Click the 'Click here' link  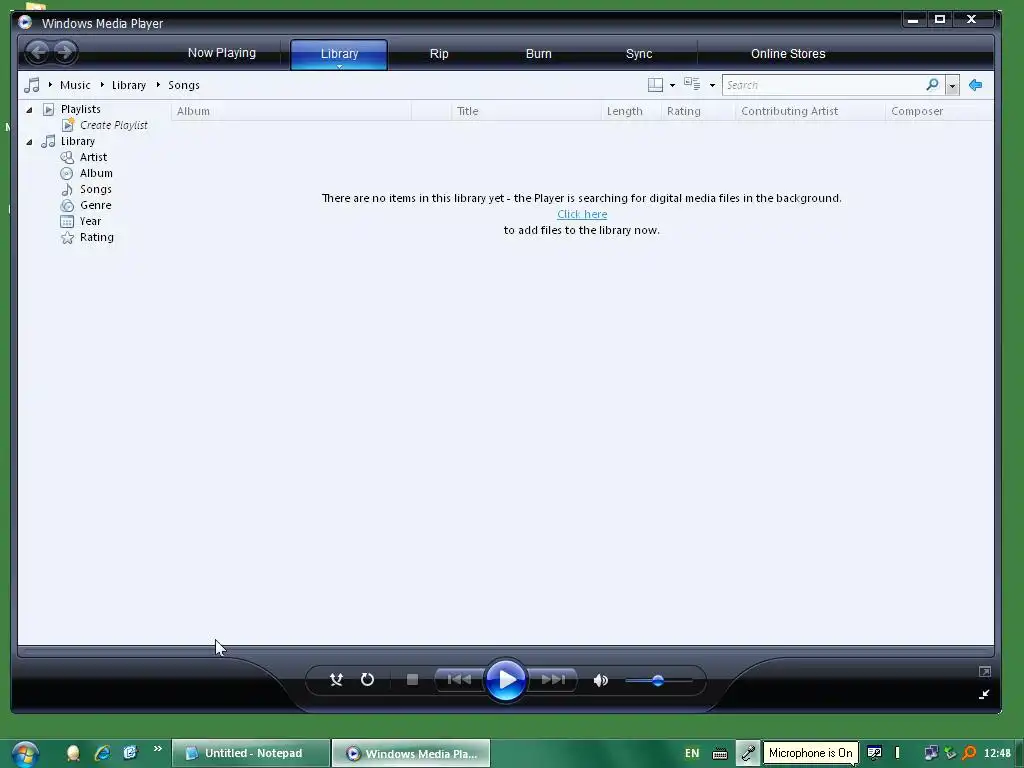[x=582, y=214]
